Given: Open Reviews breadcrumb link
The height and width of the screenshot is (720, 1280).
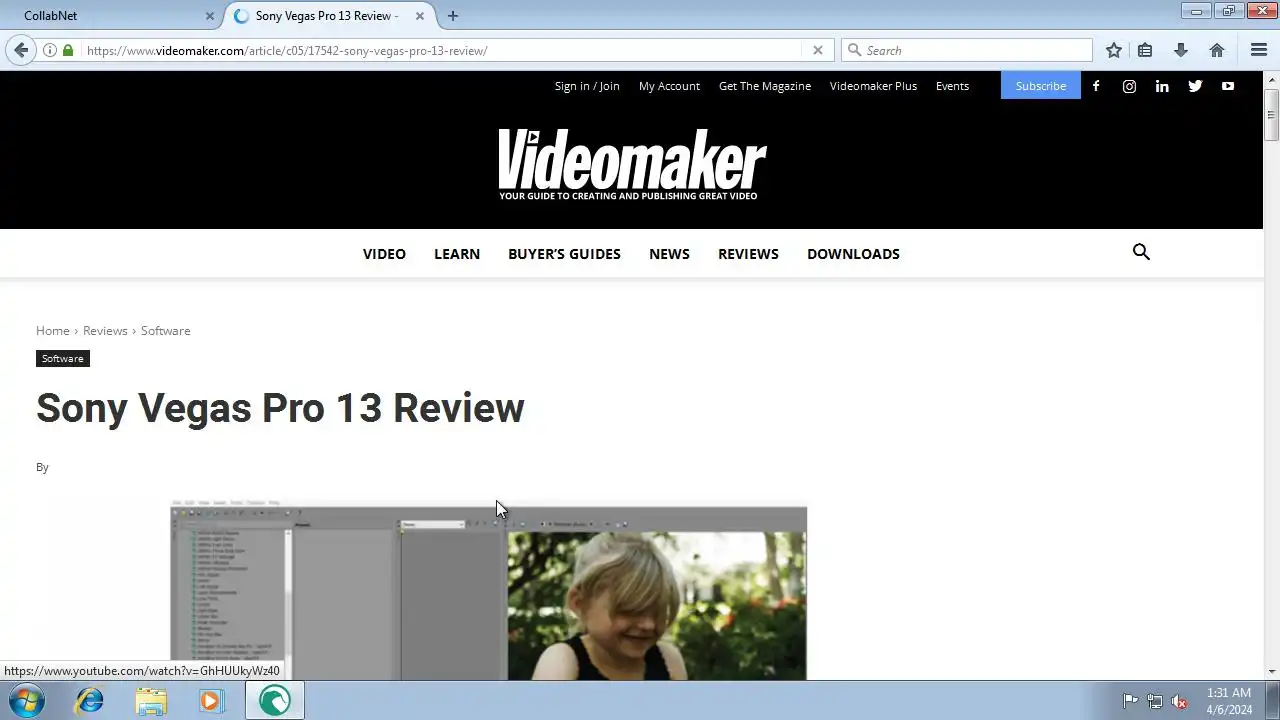Looking at the screenshot, I should [105, 331].
